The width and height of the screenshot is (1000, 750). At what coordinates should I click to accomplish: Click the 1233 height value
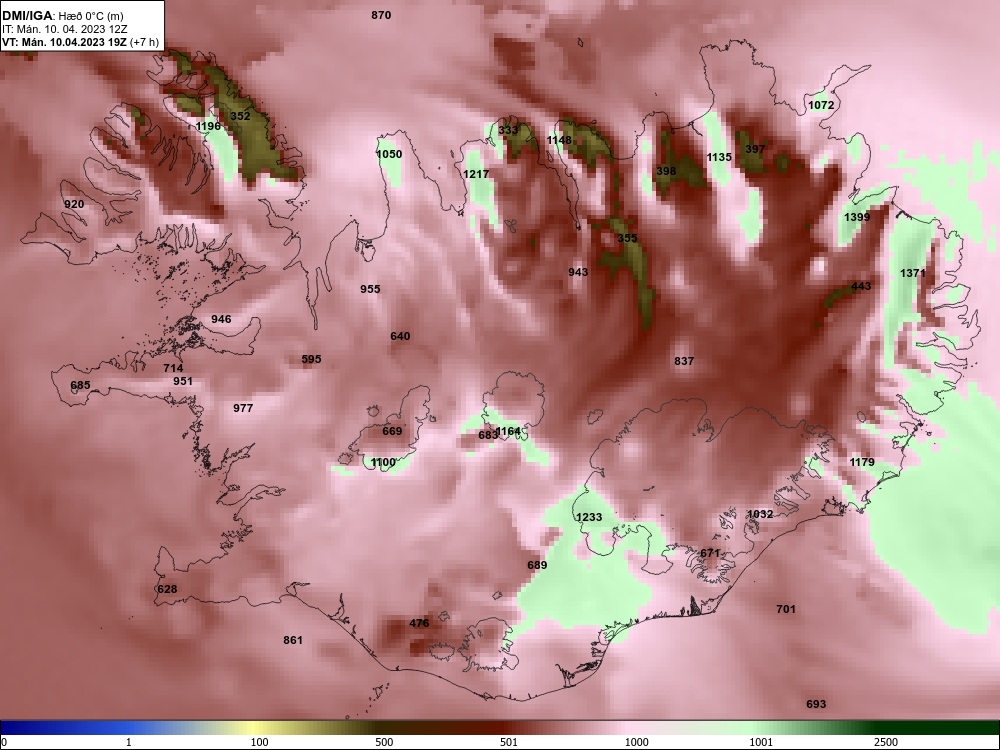[589, 517]
